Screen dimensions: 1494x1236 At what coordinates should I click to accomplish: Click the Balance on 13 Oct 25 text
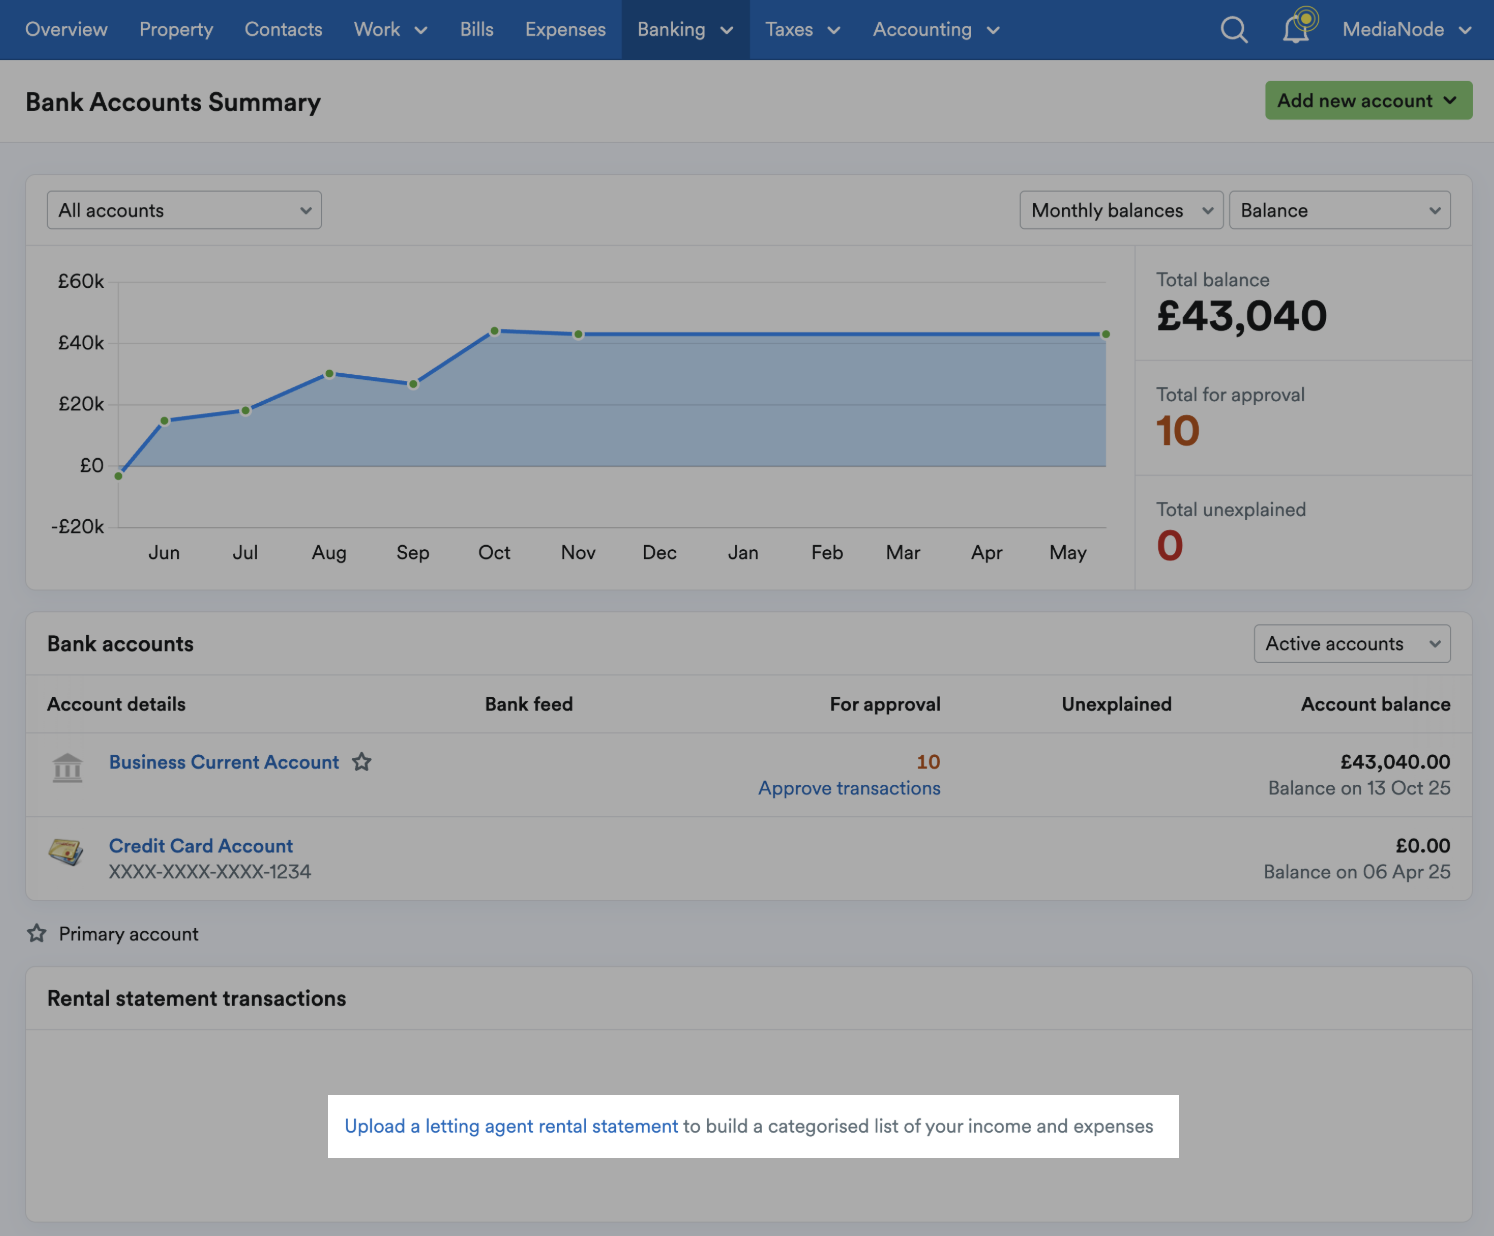(x=1359, y=788)
